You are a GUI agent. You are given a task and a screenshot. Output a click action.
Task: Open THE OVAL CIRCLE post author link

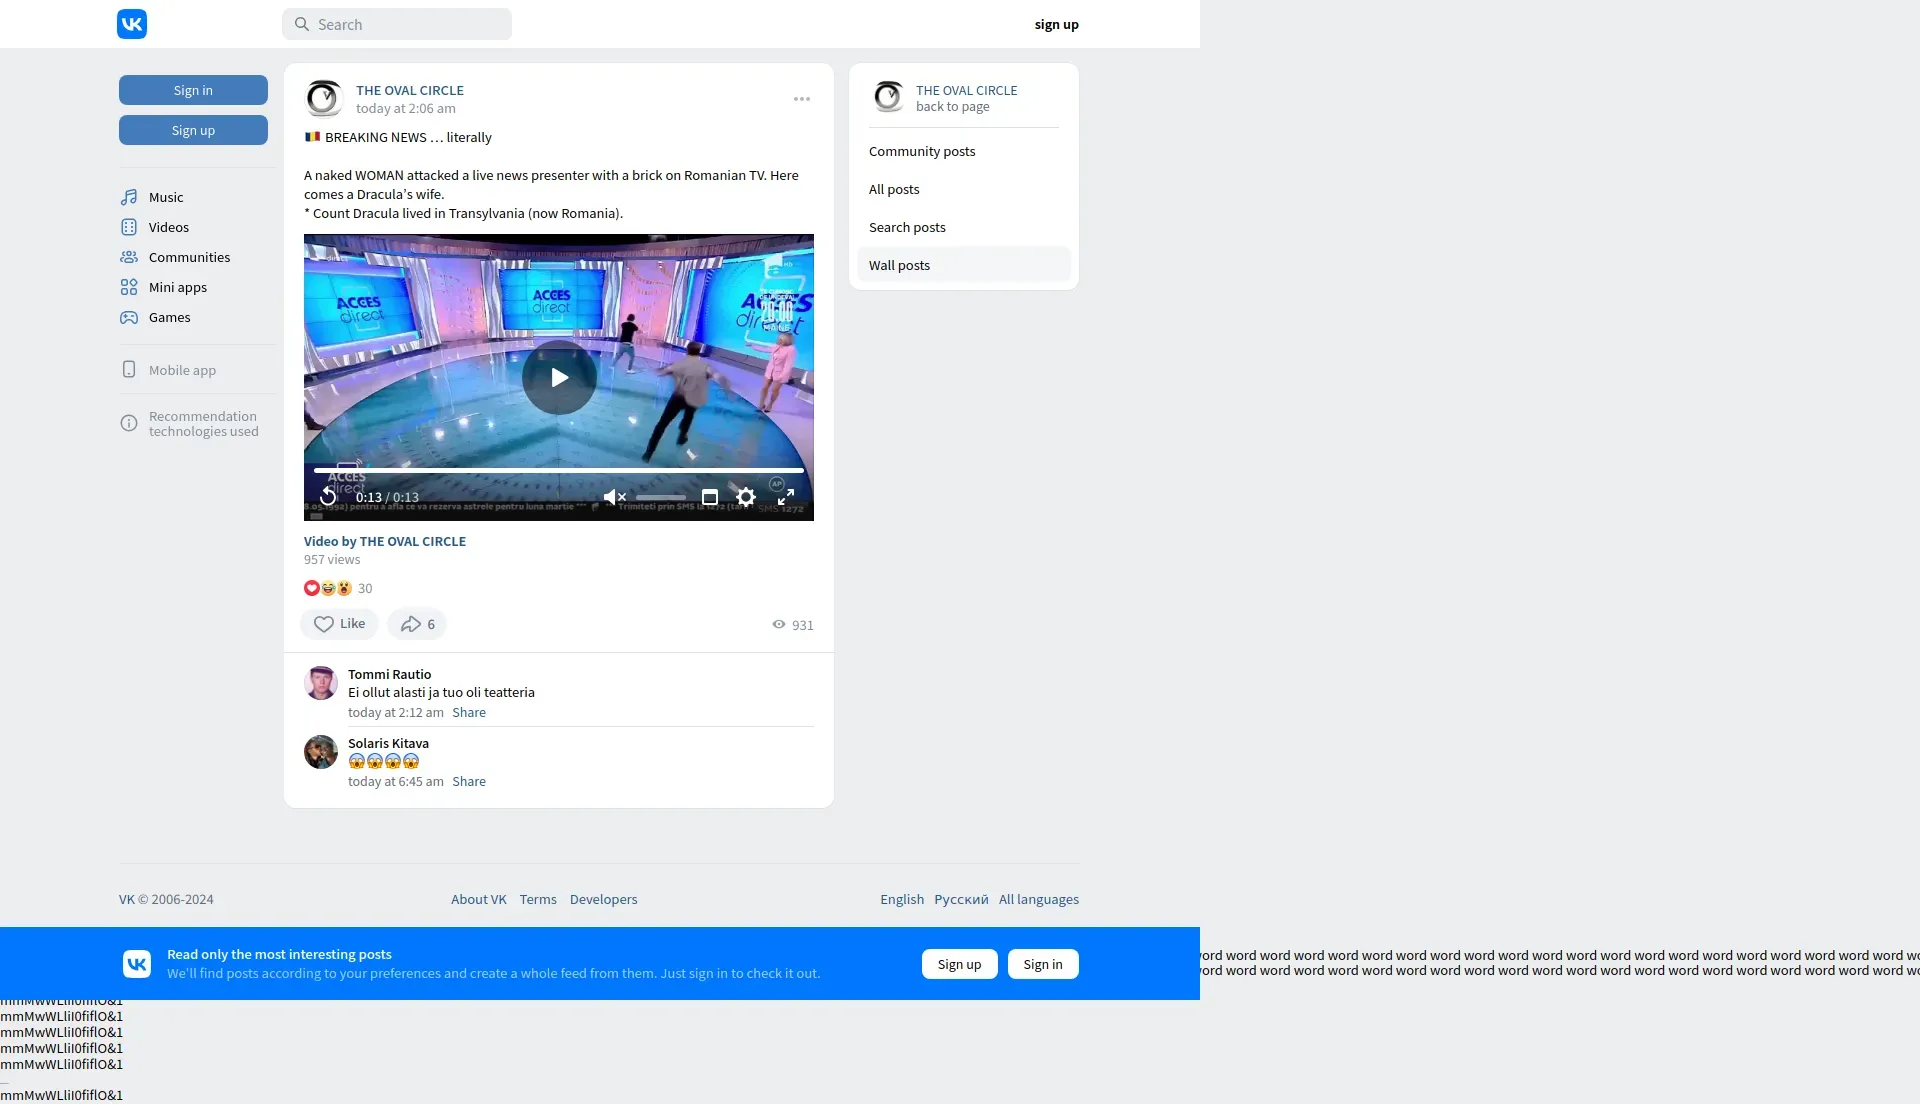[410, 90]
